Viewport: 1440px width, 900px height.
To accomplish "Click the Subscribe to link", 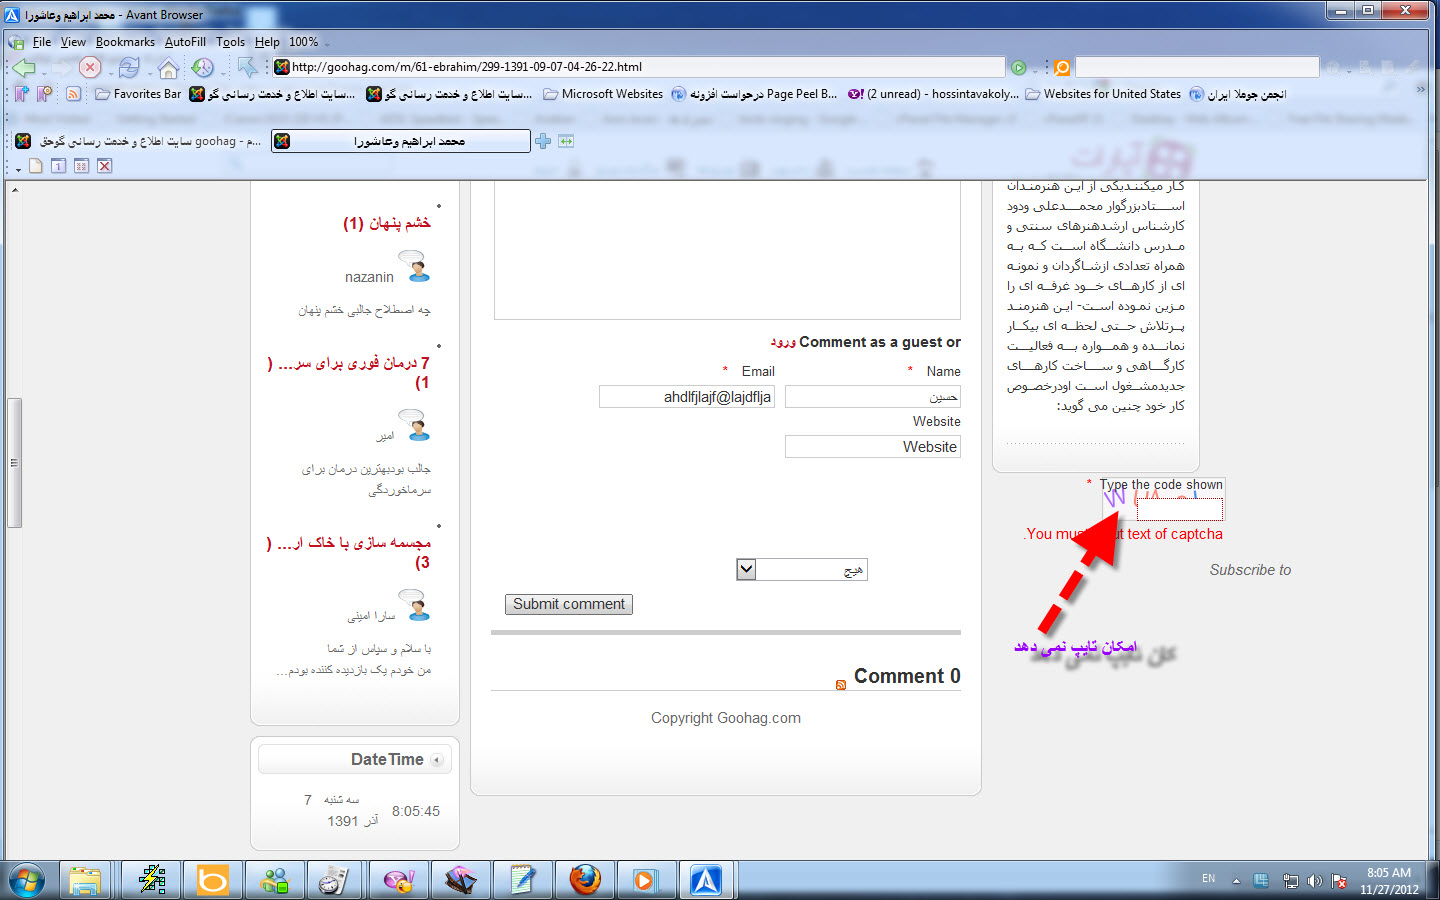I will tap(1250, 570).
